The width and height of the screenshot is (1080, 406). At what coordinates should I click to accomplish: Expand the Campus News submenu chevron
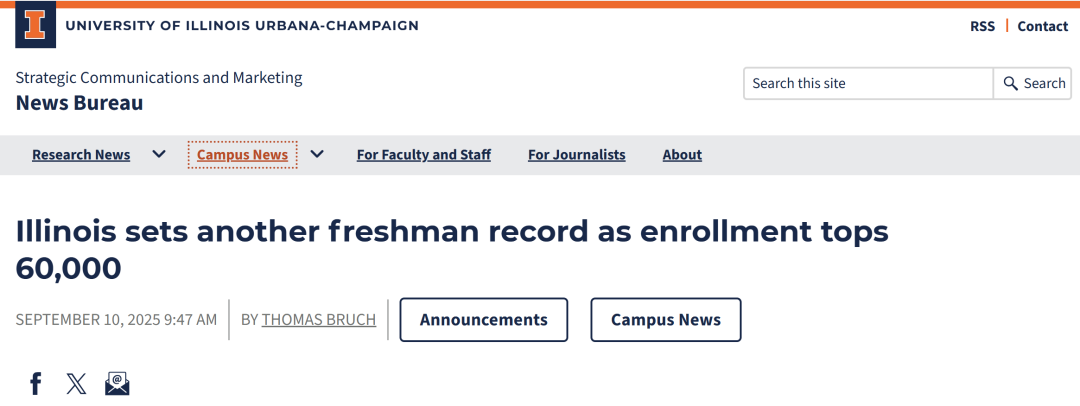point(317,154)
